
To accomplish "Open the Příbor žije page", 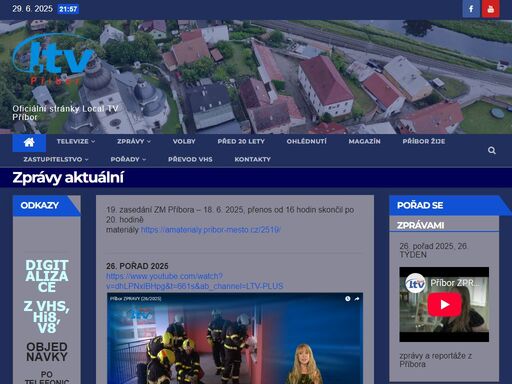I will pyautogui.click(x=424, y=141).
